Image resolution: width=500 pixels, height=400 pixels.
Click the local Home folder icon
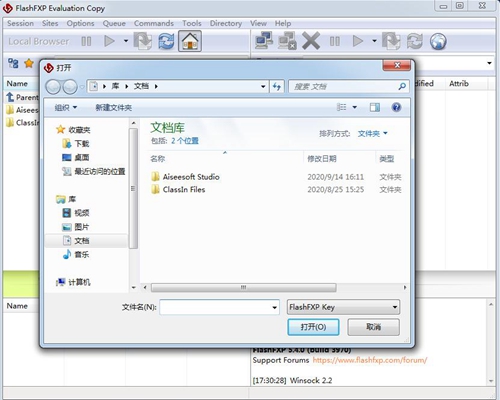pyautogui.click(x=190, y=41)
